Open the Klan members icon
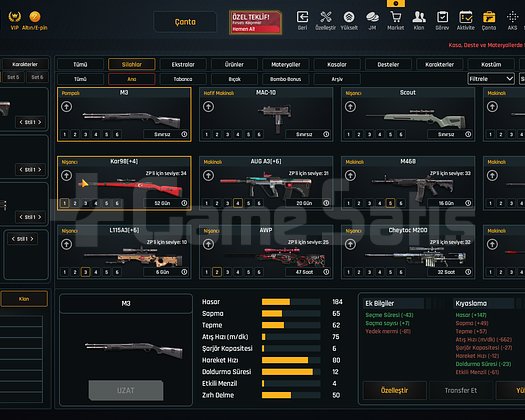 click(419, 17)
